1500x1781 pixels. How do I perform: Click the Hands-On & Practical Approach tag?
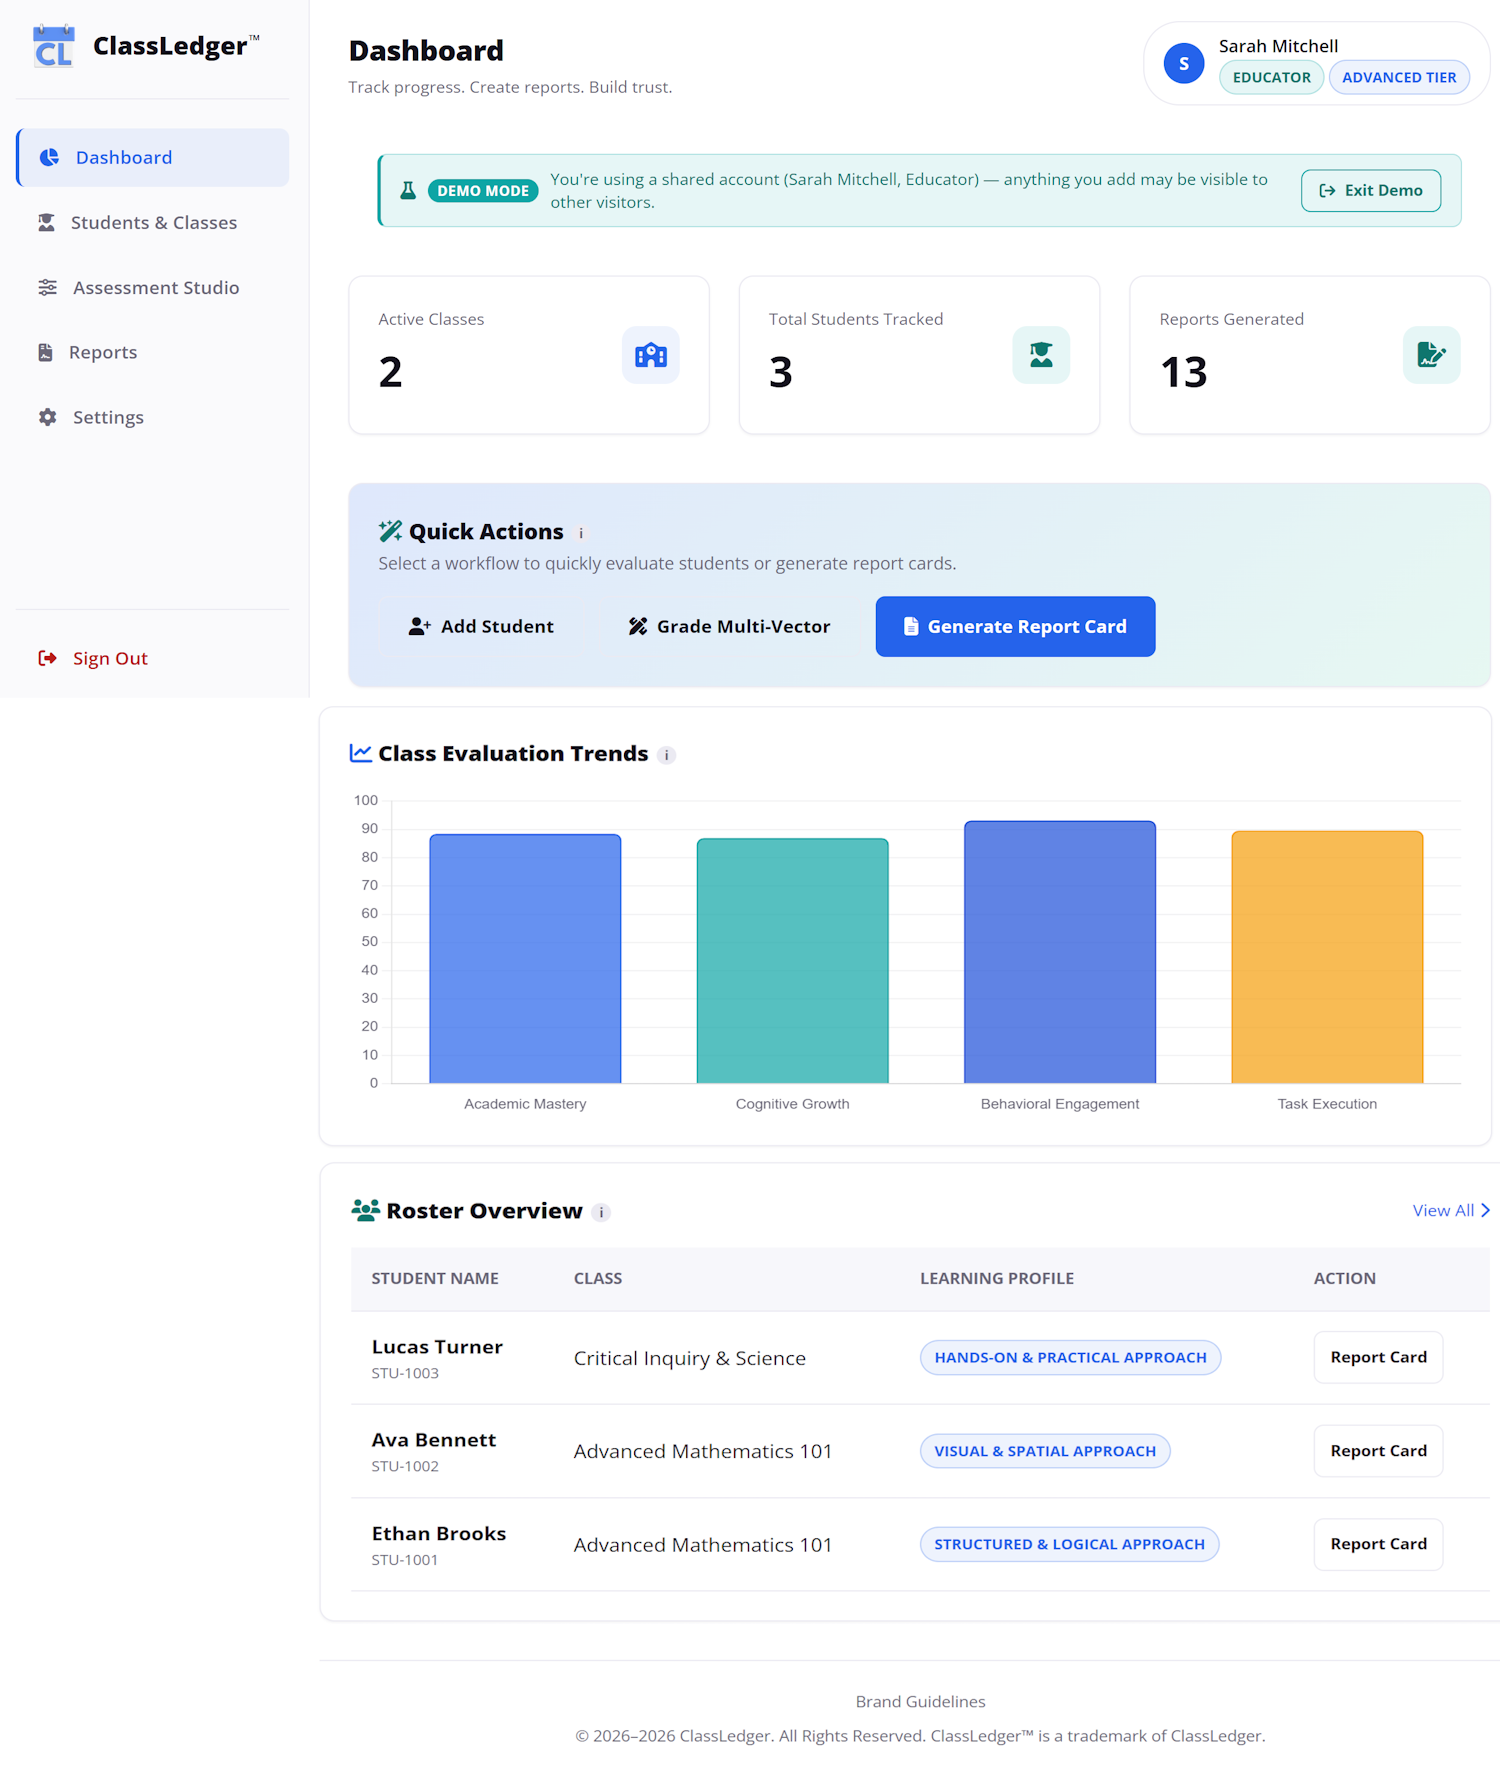pyautogui.click(x=1070, y=1357)
